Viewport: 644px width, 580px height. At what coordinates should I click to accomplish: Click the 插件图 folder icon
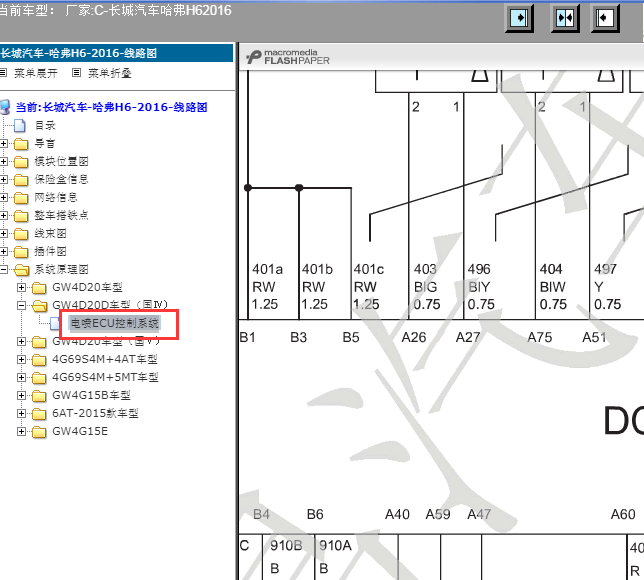(x=21, y=252)
